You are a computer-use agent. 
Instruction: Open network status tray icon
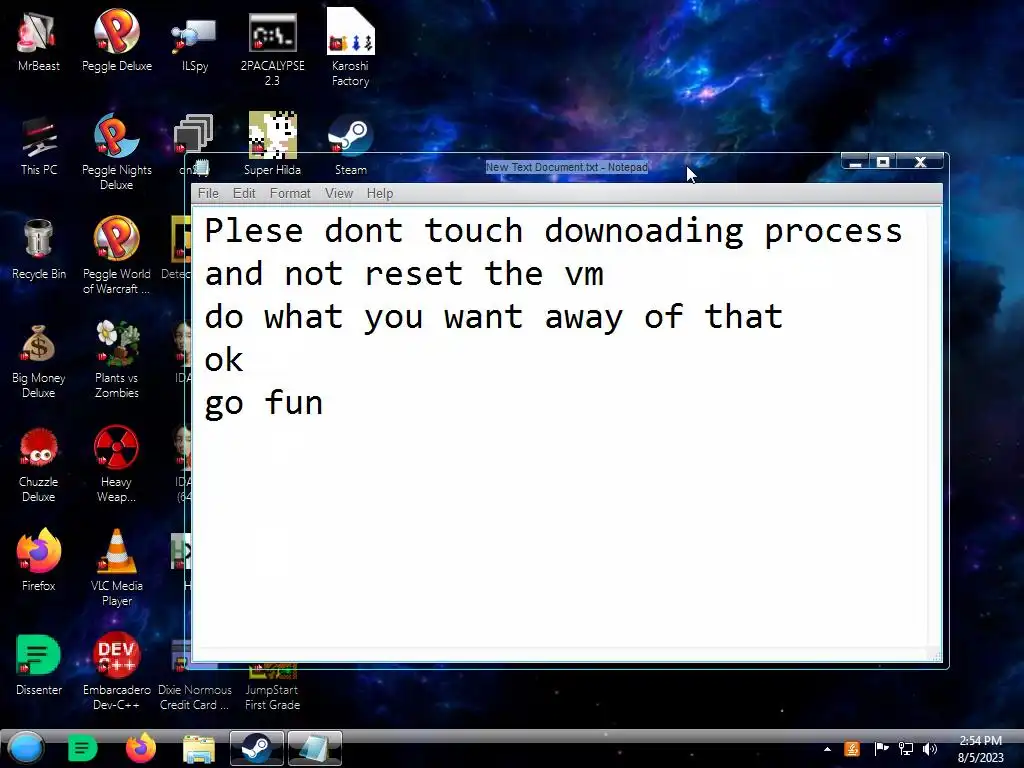(906, 748)
